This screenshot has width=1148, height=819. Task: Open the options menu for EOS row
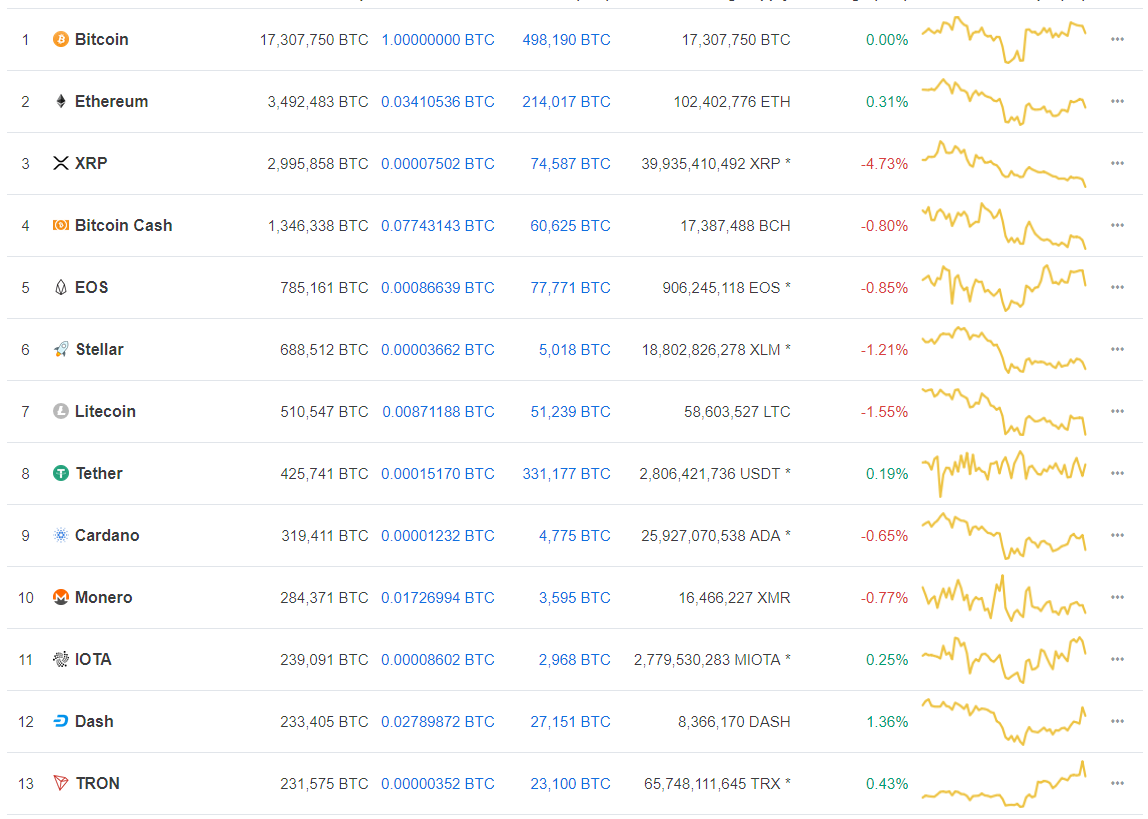[x=1117, y=288]
